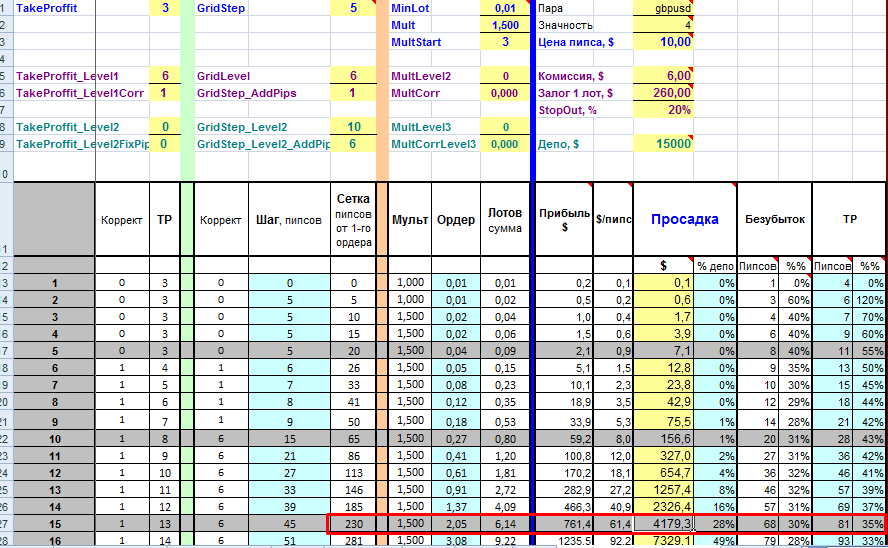Select step cell 15 in row 10
The width and height of the screenshot is (888, 548).
click(289, 439)
